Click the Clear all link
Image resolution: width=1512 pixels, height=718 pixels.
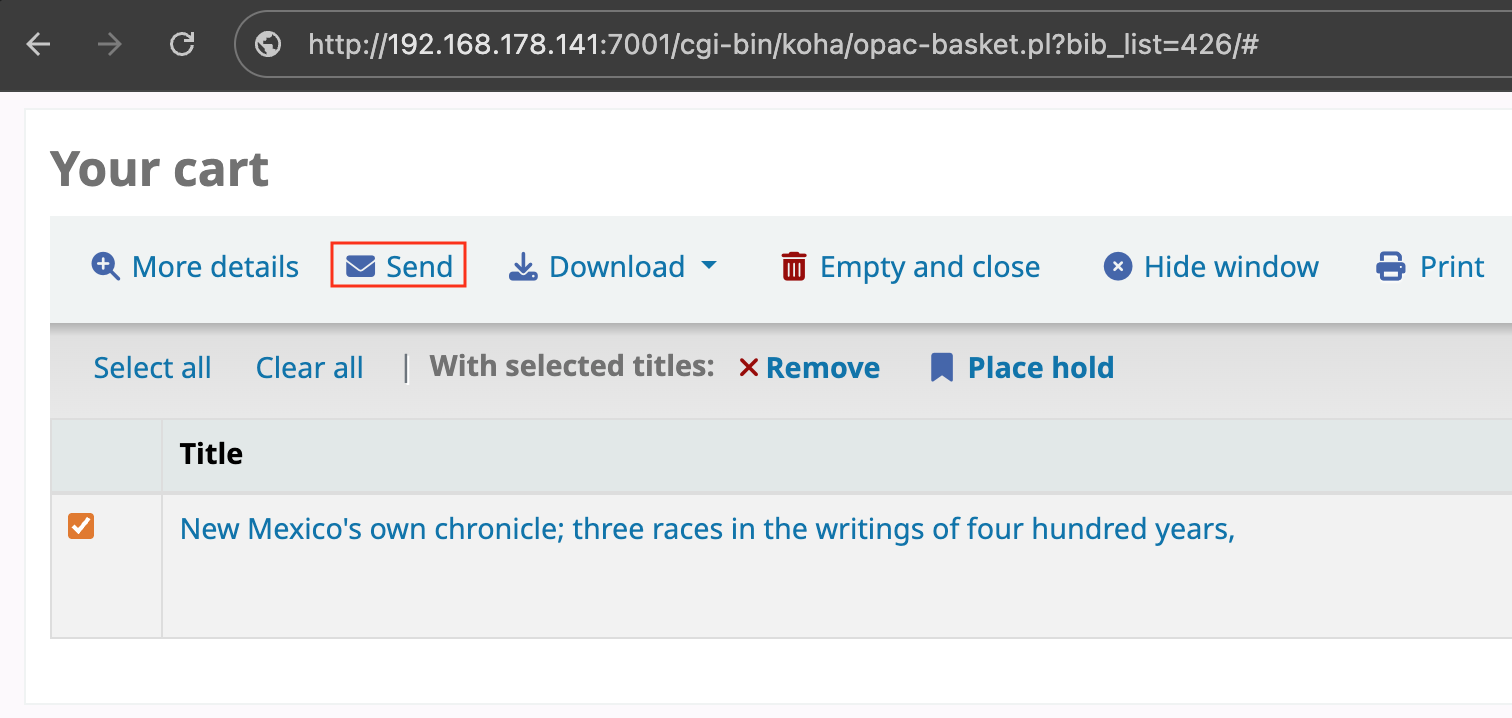tap(310, 368)
